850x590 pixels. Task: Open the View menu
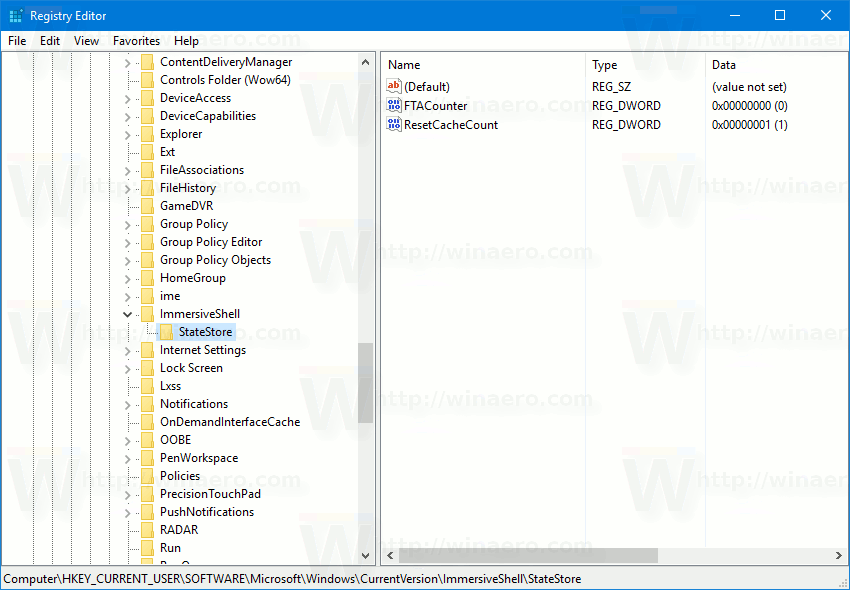pyautogui.click(x=86, y=40)
